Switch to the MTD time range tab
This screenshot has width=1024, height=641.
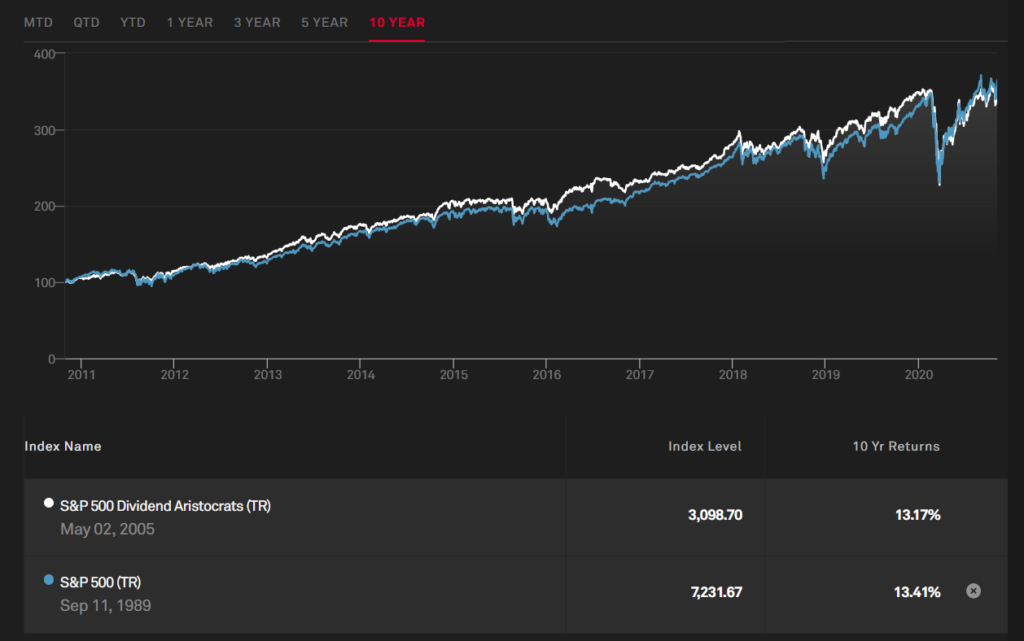[38, 22]
